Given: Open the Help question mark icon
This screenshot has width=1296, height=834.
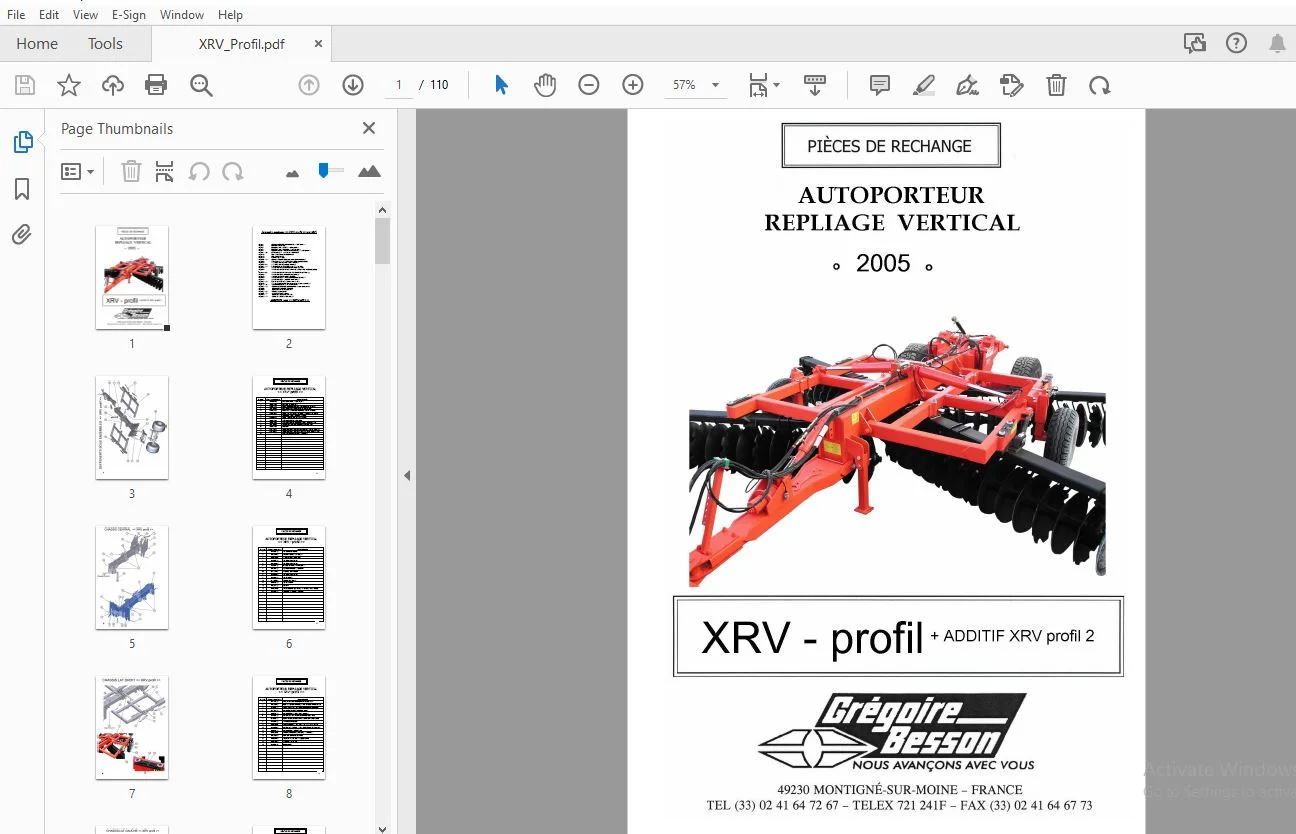Looking at the screenshot, I should point(1237,43).
